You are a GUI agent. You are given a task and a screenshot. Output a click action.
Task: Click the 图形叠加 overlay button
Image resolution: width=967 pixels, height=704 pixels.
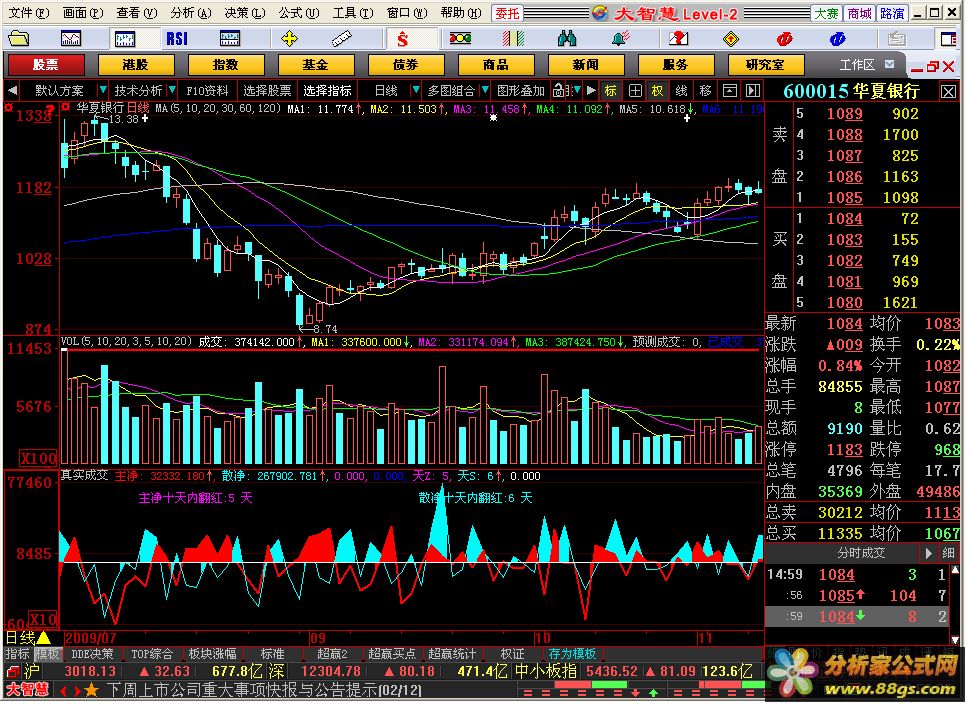(521, 91)
